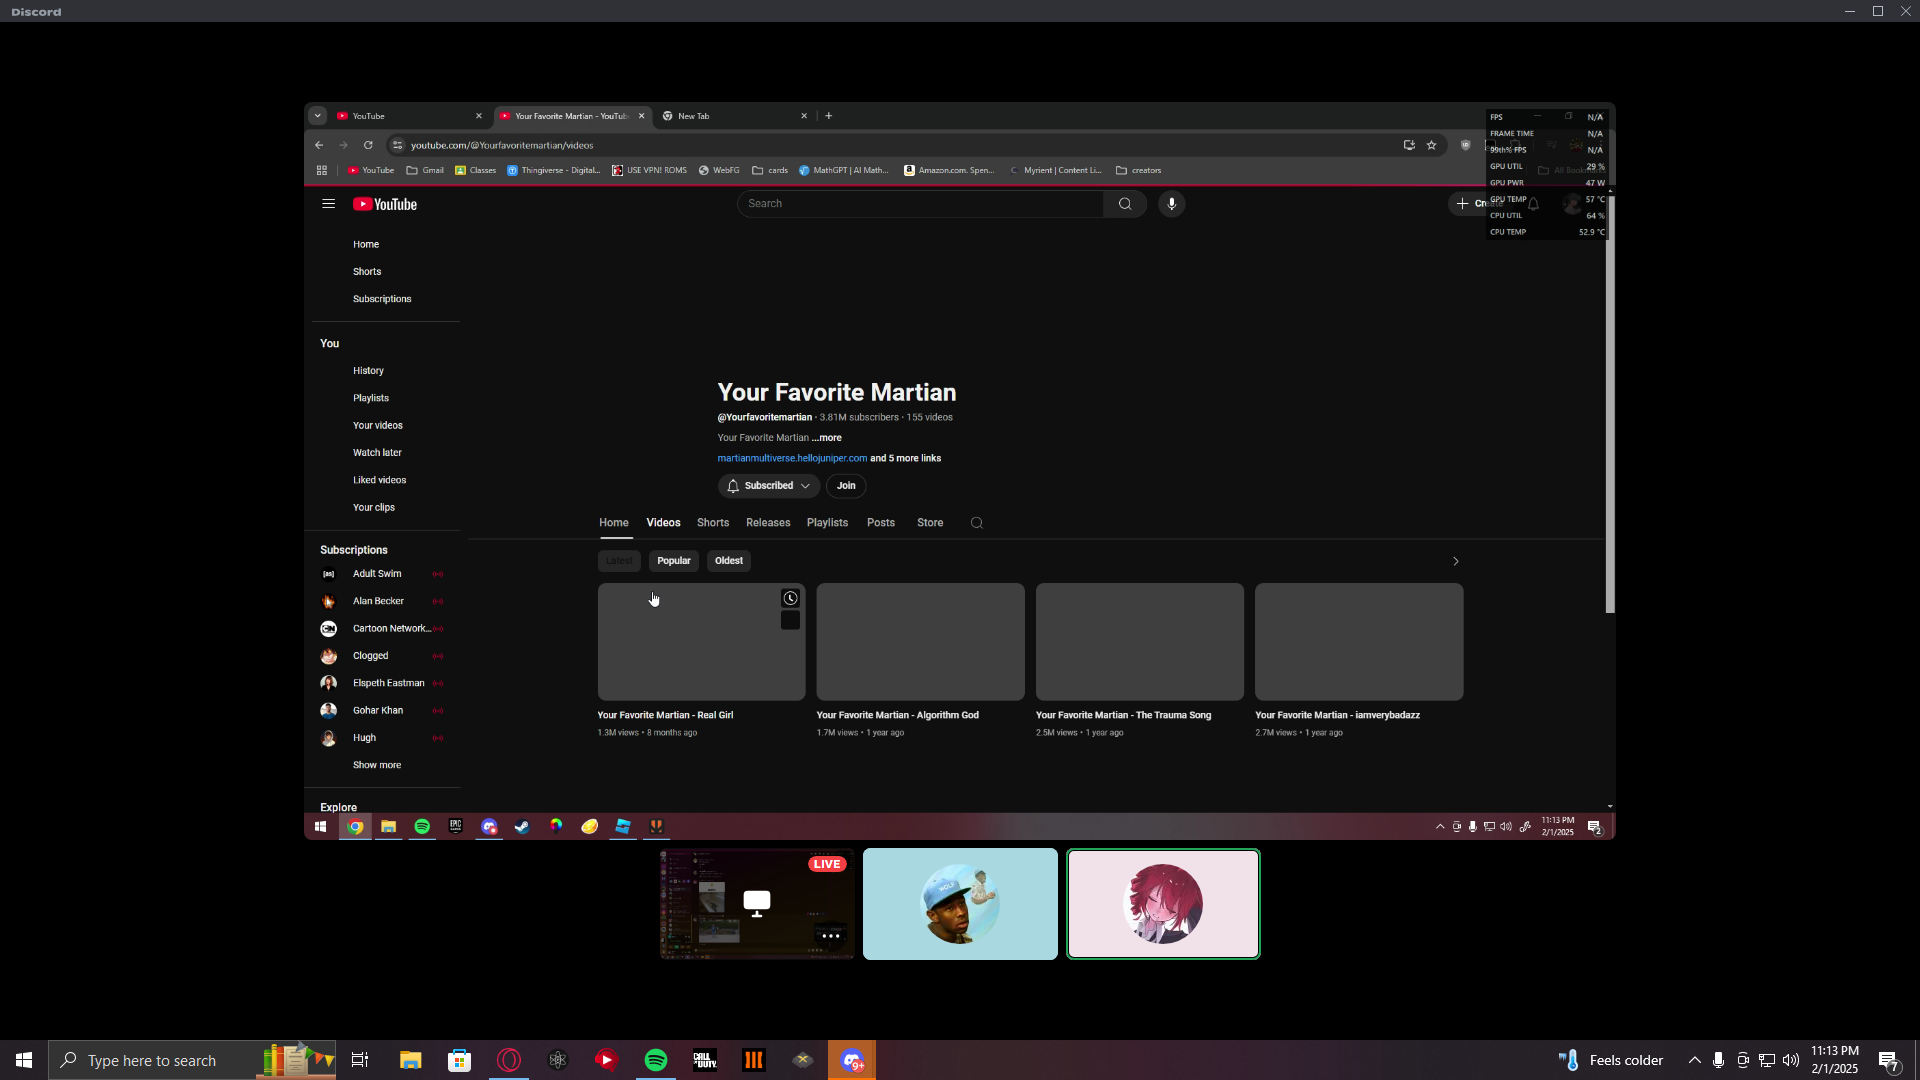1920x1080 pixels.
Task: Expand the Subscribed notification dropdown
Action: tap(768, 486)
